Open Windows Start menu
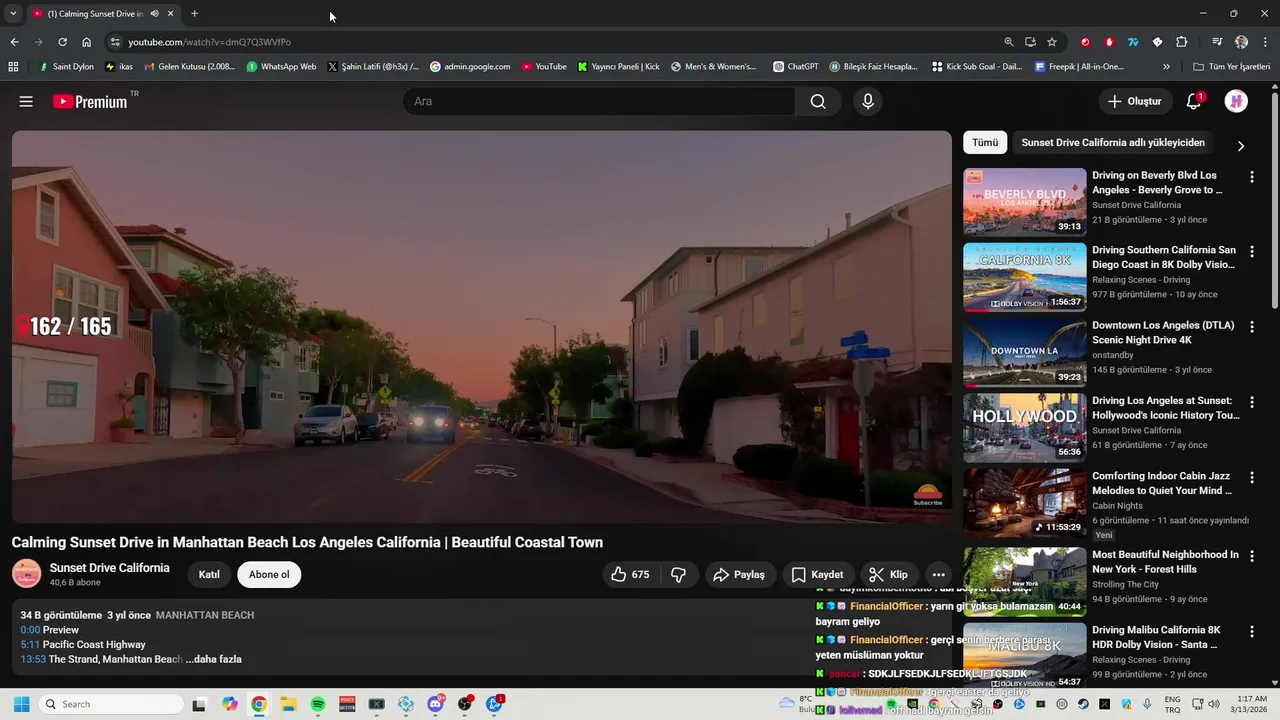The height and width of the screenshot is (720, 1280). [21, 704]
